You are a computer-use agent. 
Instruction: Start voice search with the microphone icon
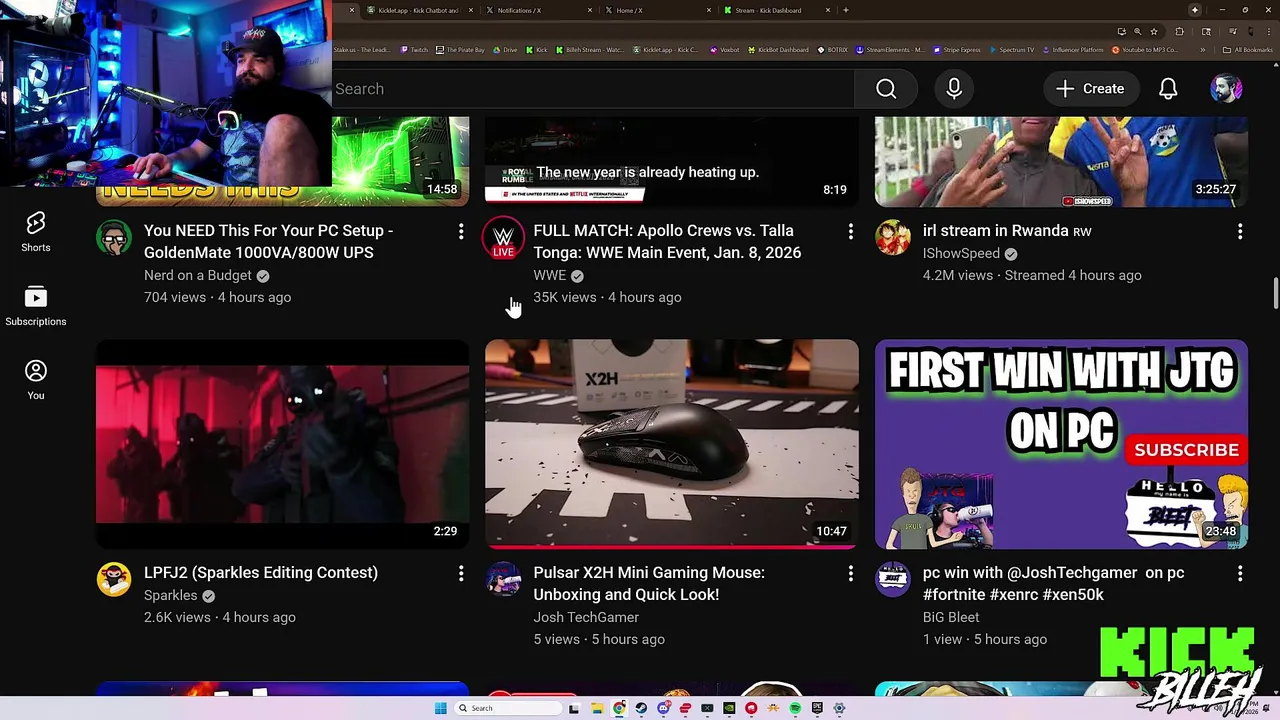pos(954,89)
